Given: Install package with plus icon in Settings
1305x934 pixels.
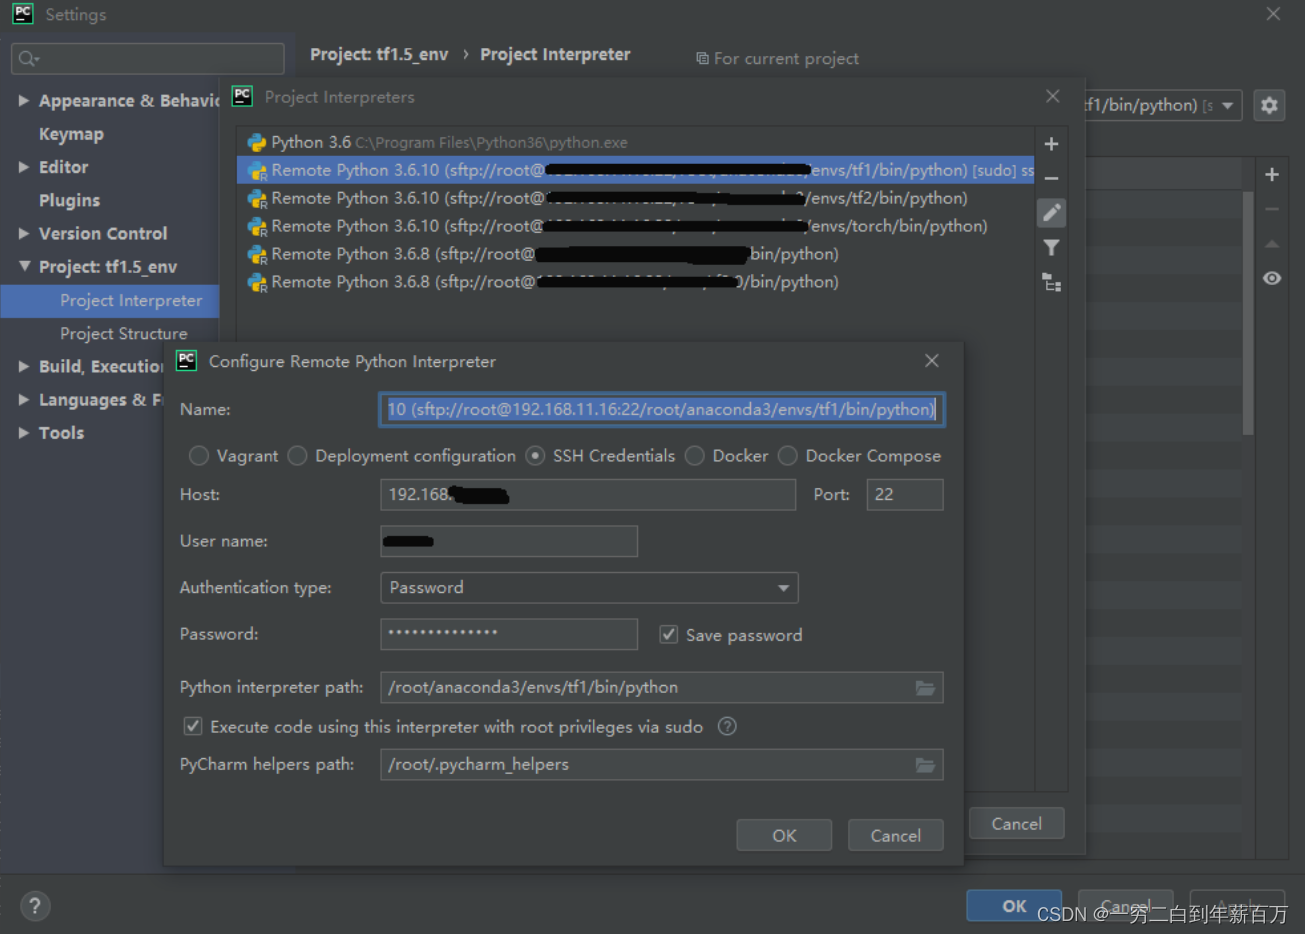Looking at the screenshot, I should 1272,175.
